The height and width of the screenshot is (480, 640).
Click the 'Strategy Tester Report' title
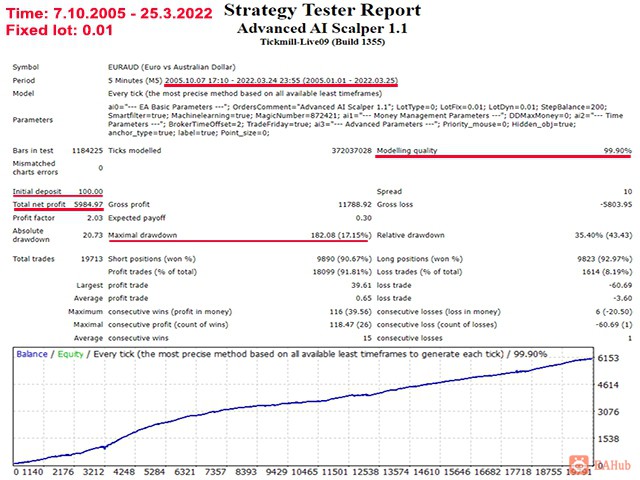tap(322, 11)
